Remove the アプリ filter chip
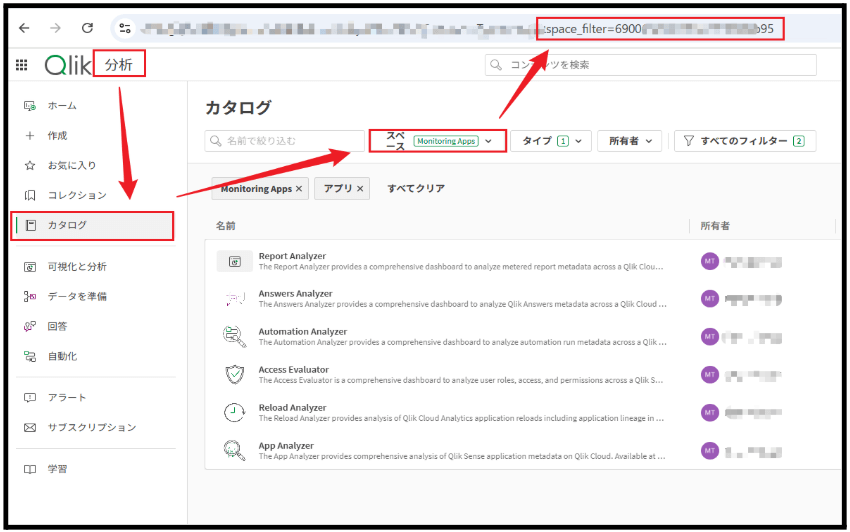Viewport: 850px width, 532px height. [361, 188]
